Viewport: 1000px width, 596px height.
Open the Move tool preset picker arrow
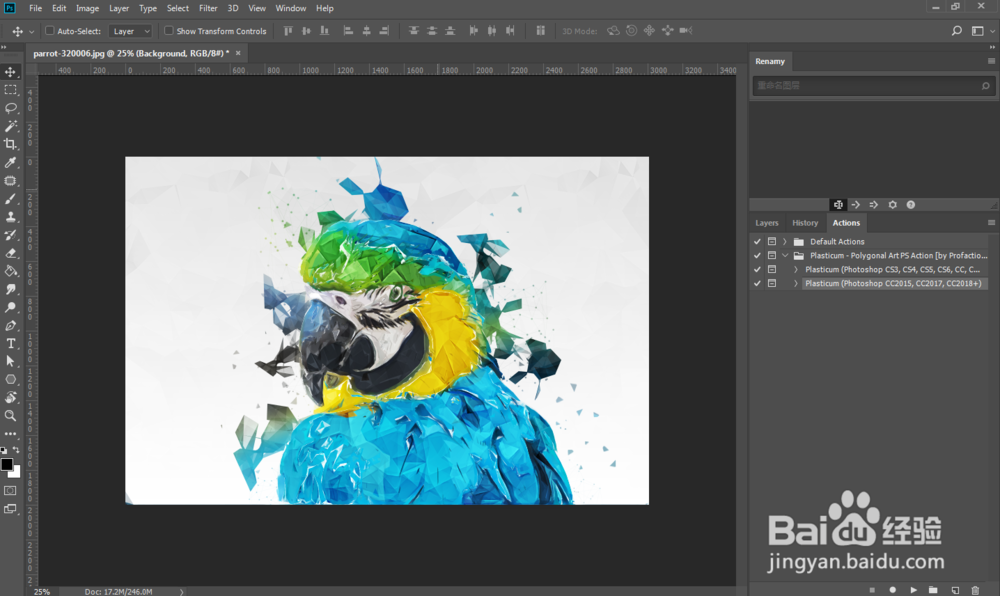pyautogui.click(x=31, y=31)
